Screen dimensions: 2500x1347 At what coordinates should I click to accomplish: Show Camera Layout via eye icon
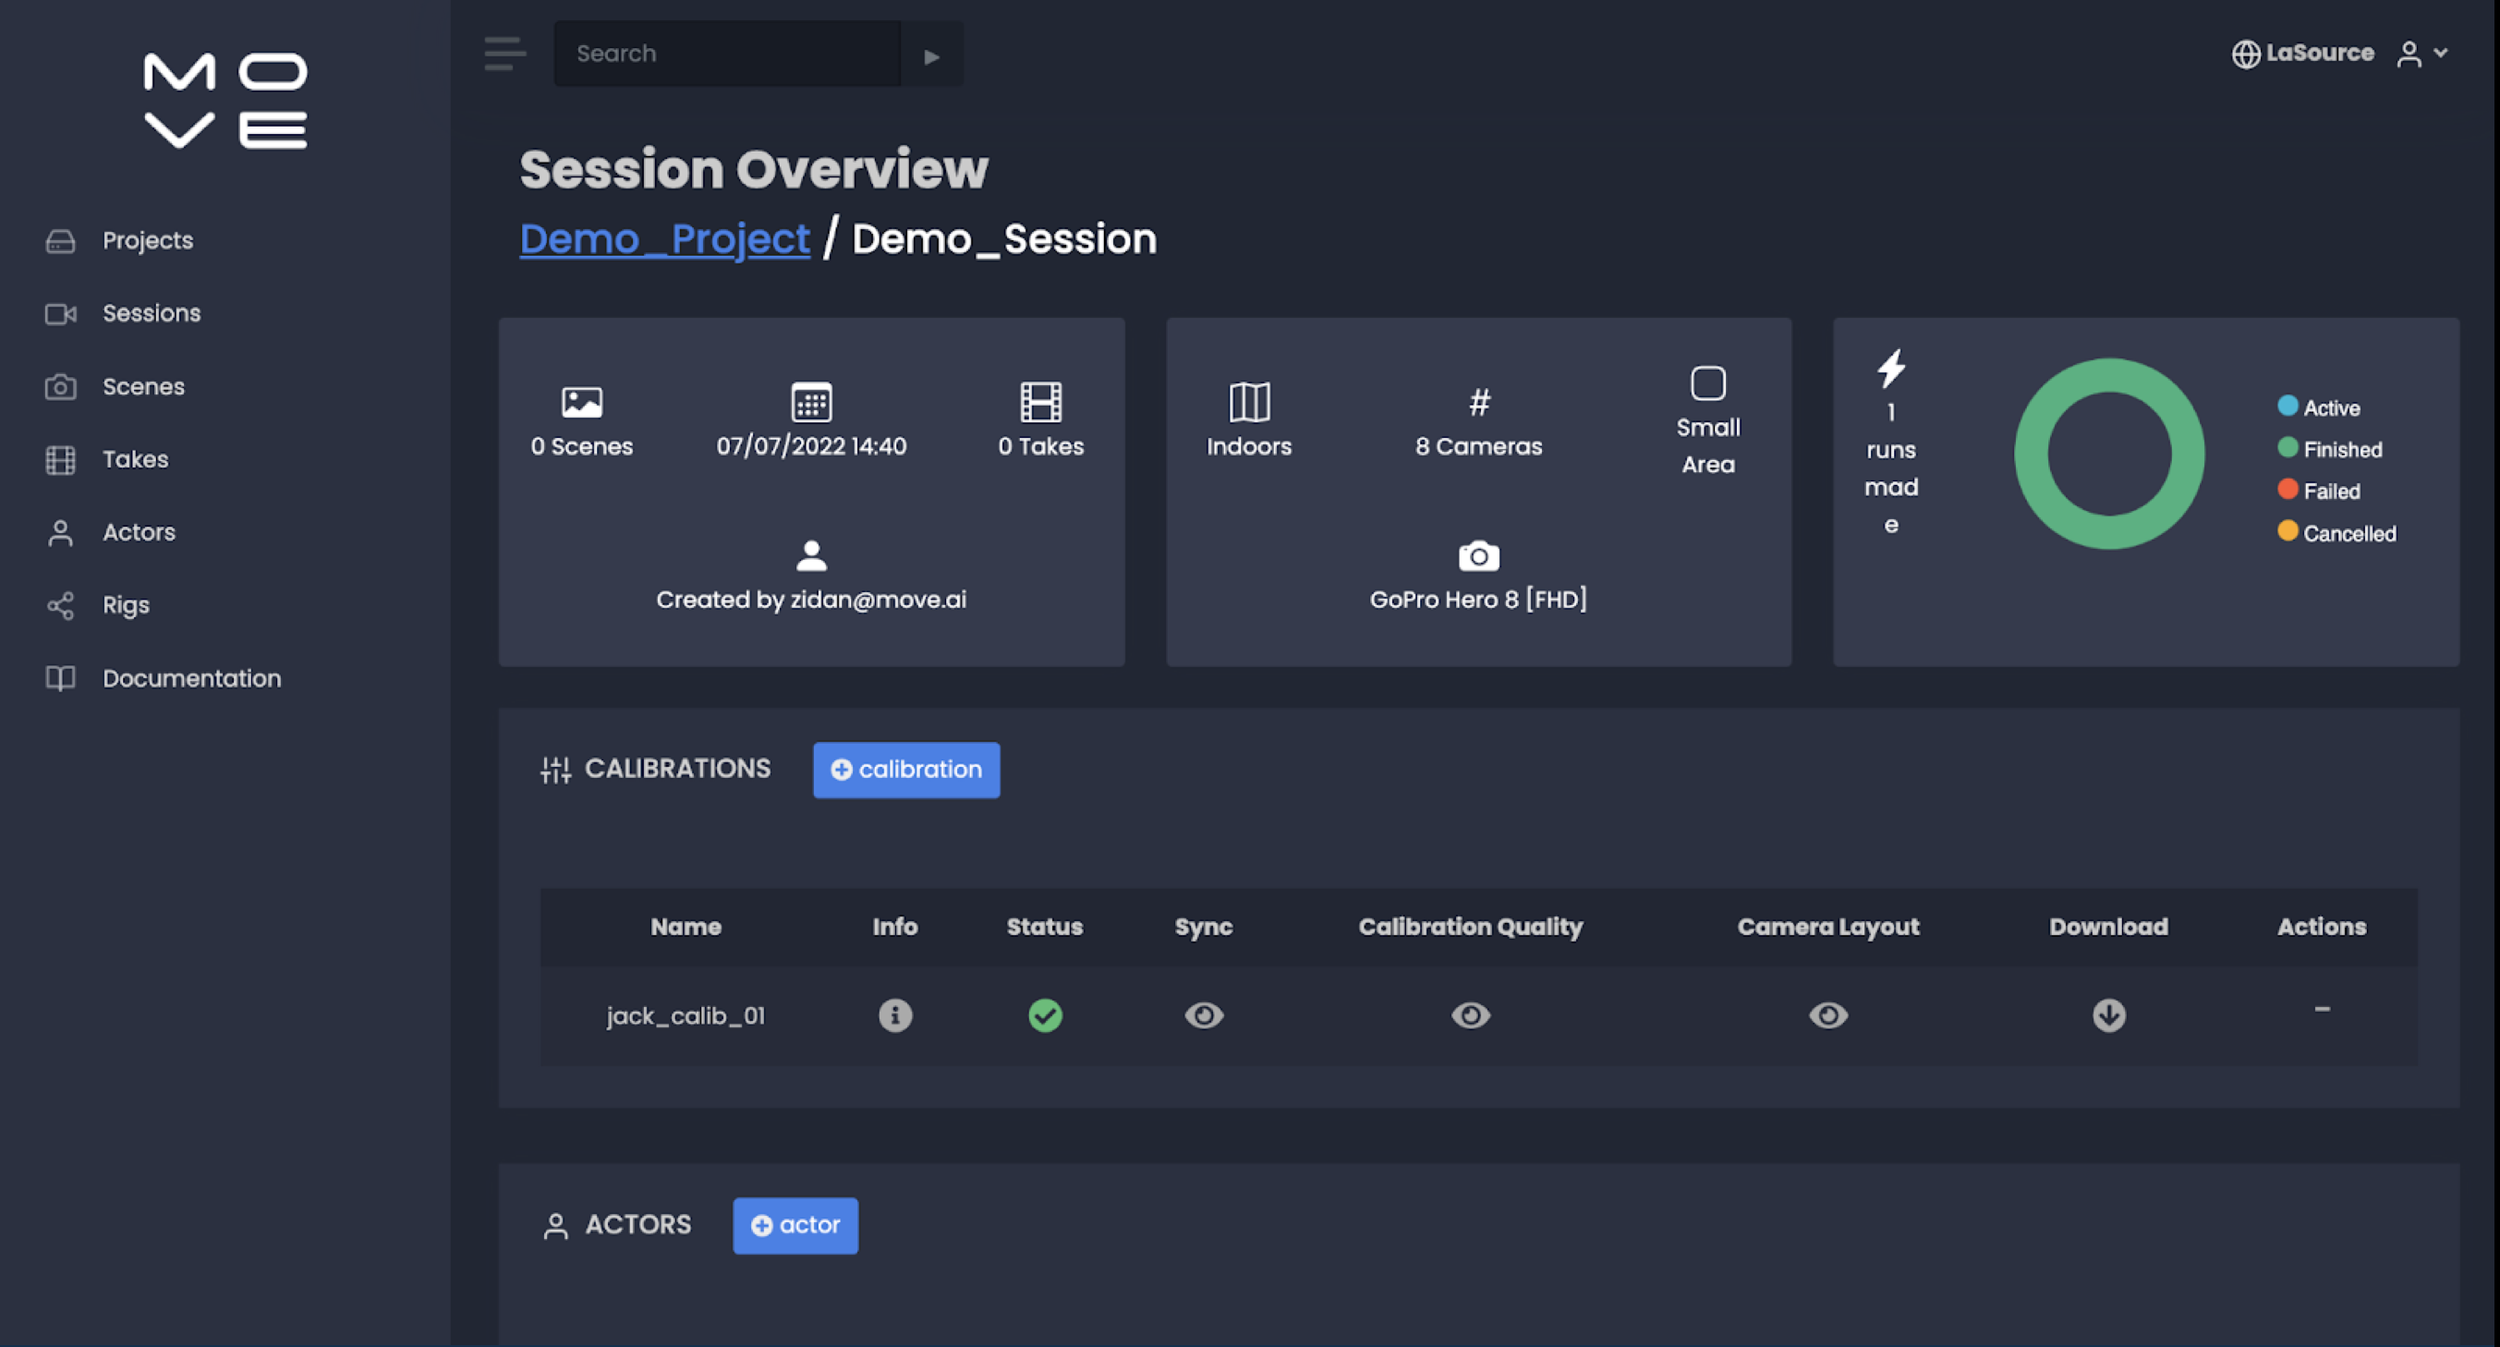1827,1015
